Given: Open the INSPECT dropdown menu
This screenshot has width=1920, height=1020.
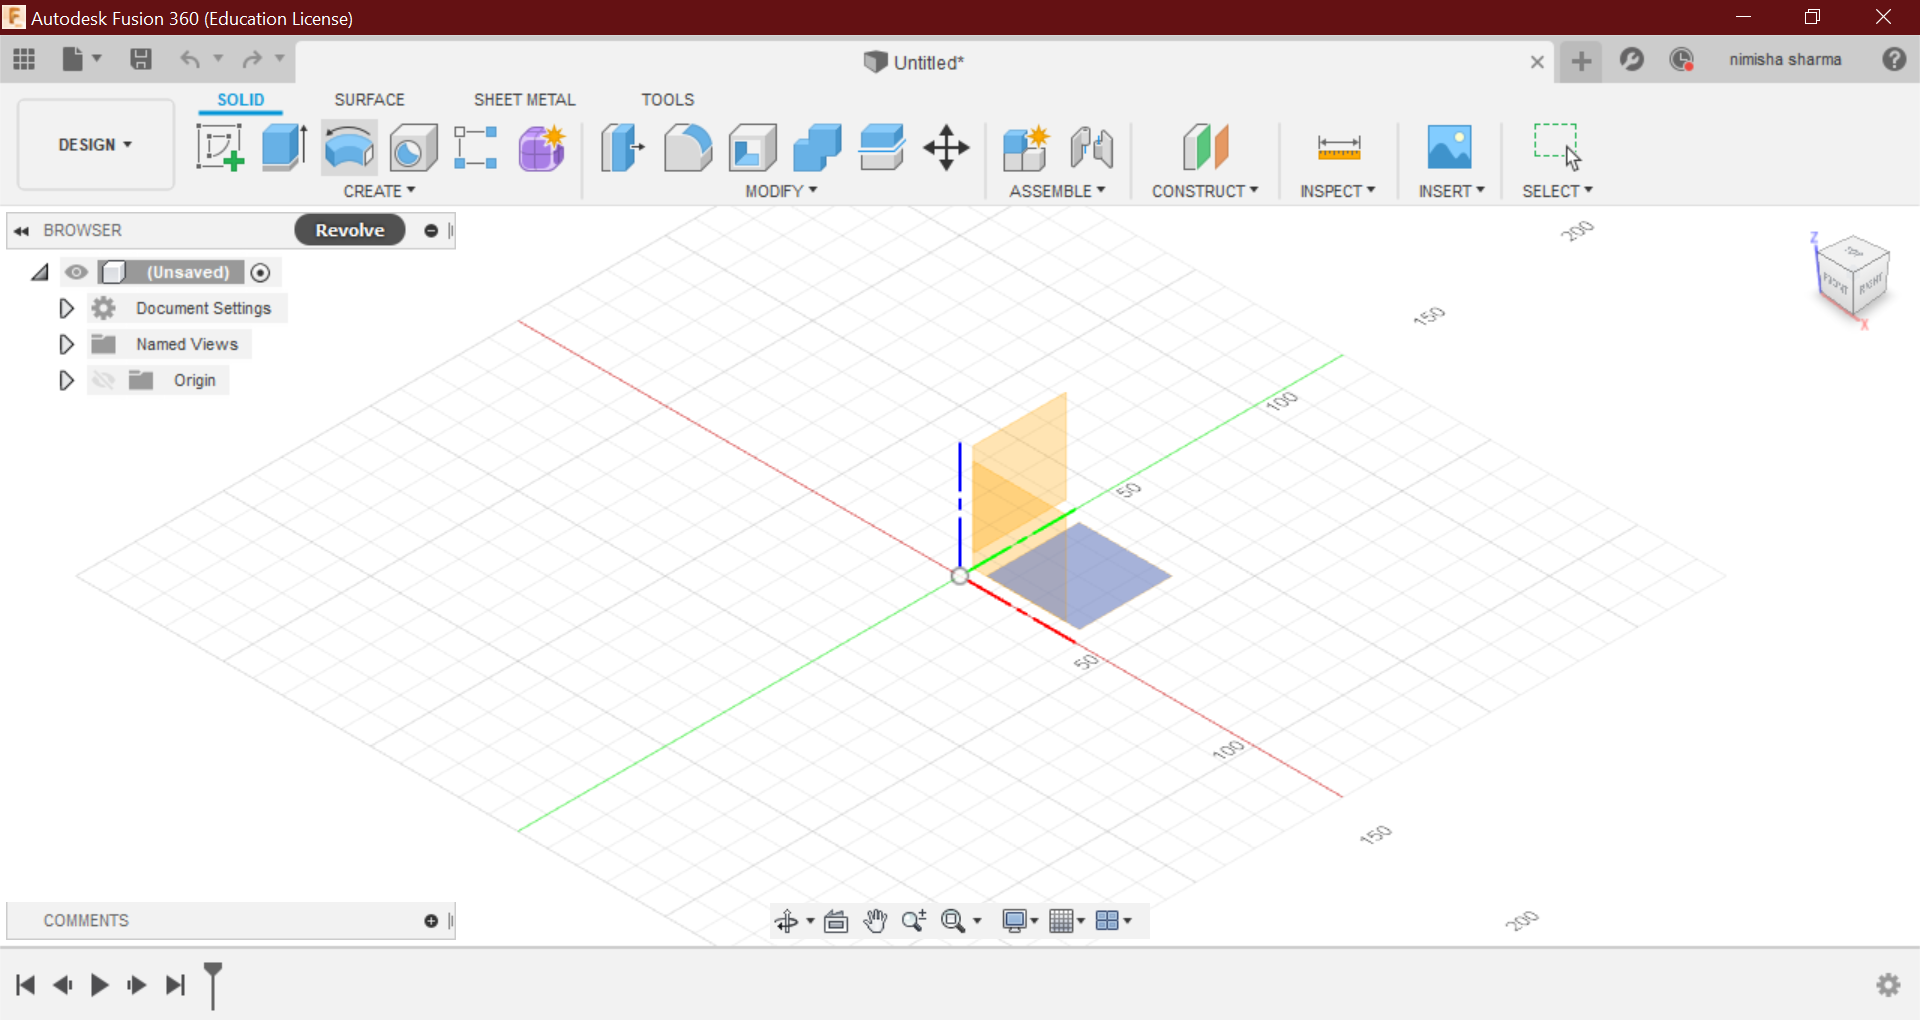Looking at the screenshot, I should click(1338, 191).
